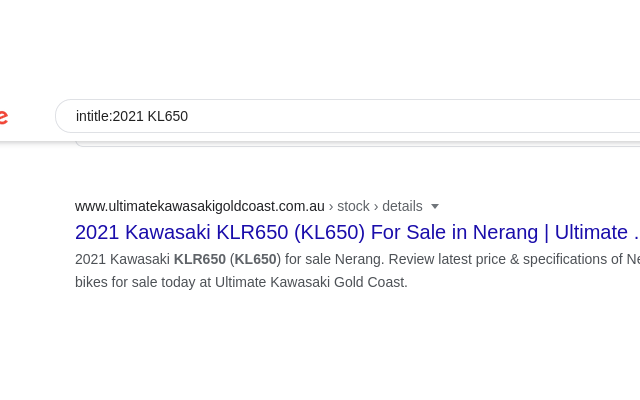The image size is (640, 400).
Task: Click the word Nerang in result title
Action: [505, 232]
